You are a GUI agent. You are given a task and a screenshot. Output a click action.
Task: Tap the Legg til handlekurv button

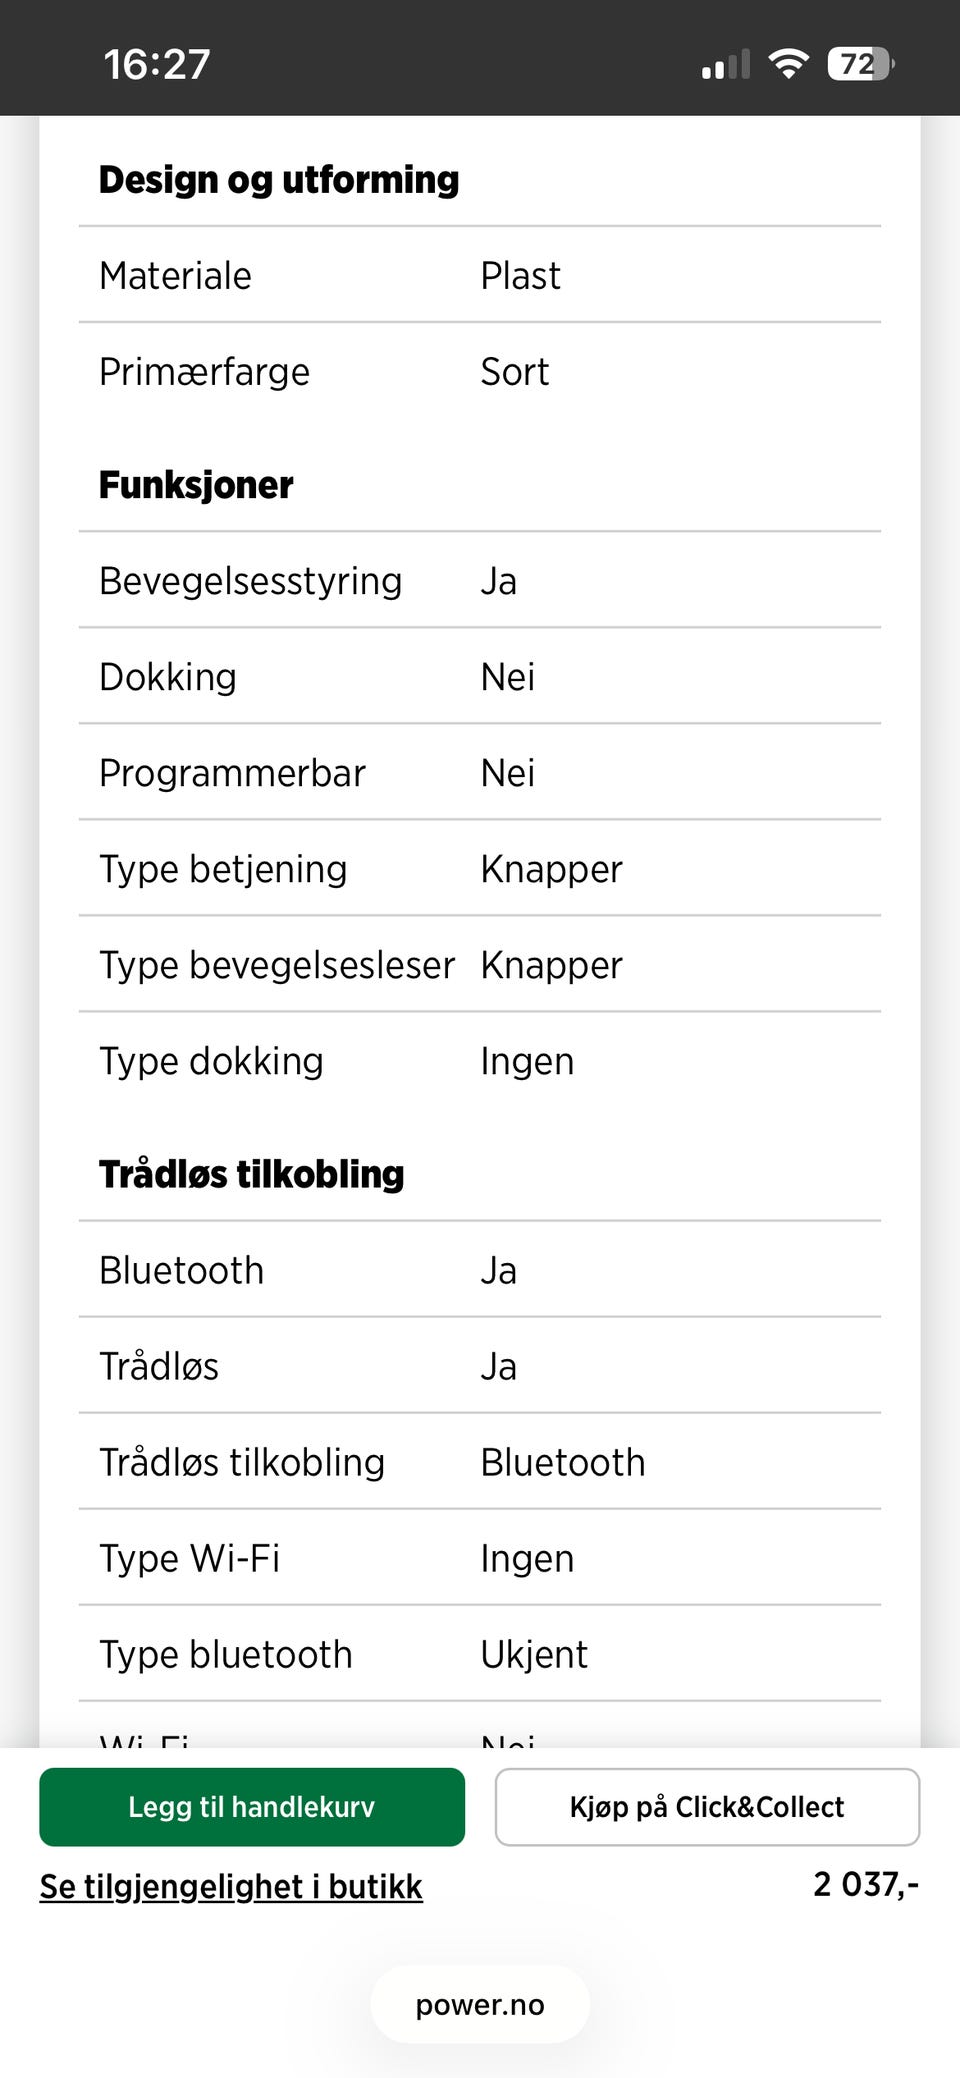[x=252, y=1806]
